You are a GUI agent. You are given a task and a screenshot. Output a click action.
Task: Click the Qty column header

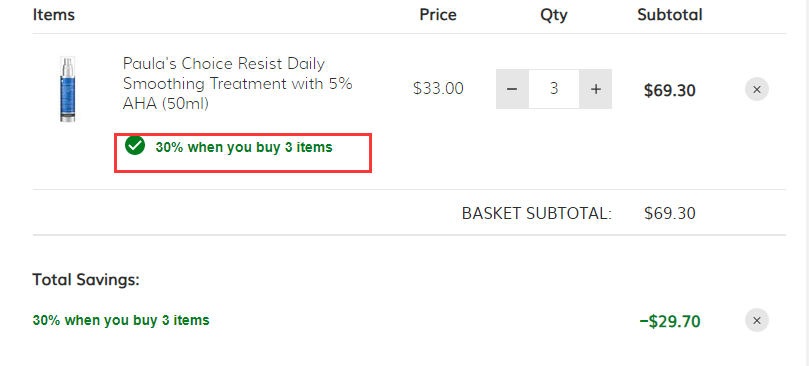coord(554,15)
